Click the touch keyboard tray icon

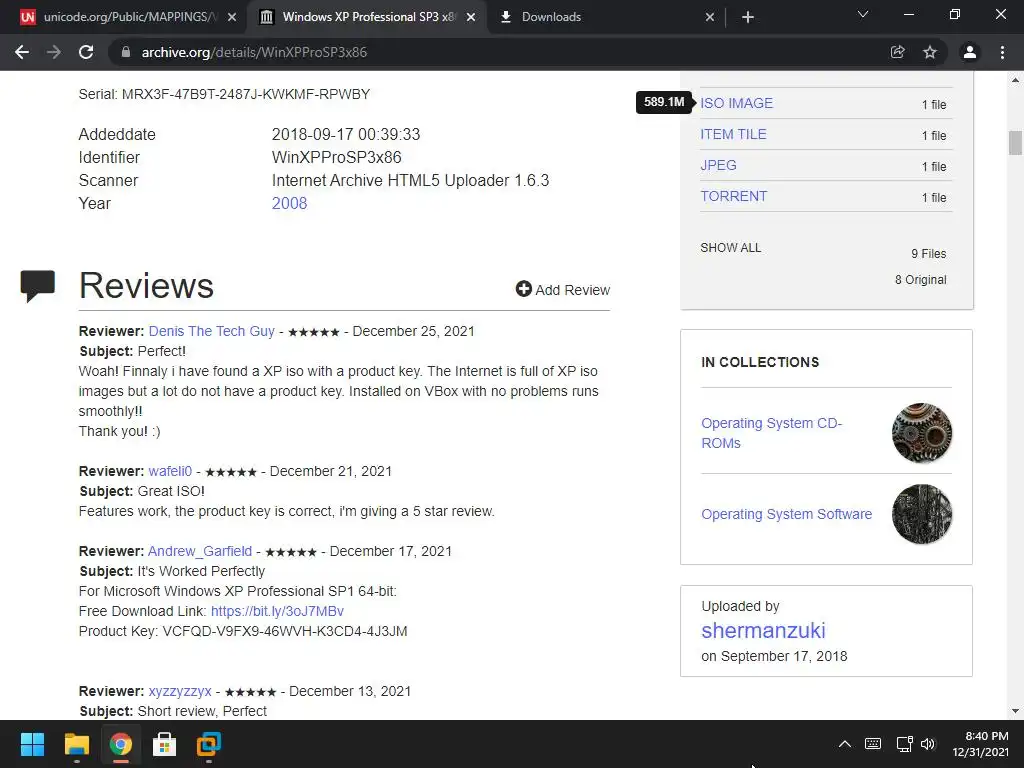point(873,744)
